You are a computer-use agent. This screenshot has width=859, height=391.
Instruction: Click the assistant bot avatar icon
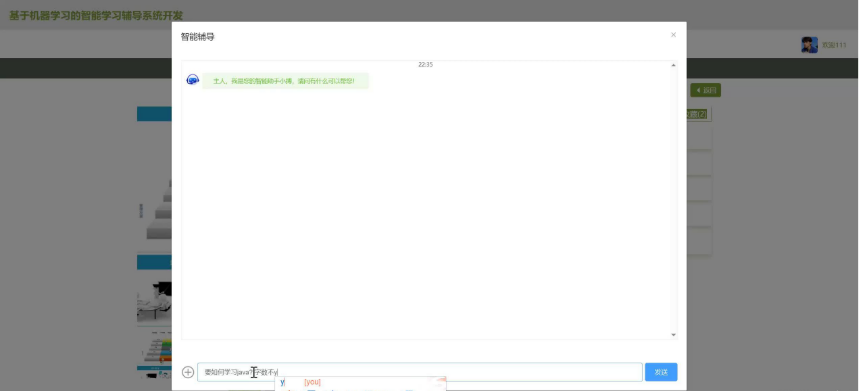coord(193,80)
